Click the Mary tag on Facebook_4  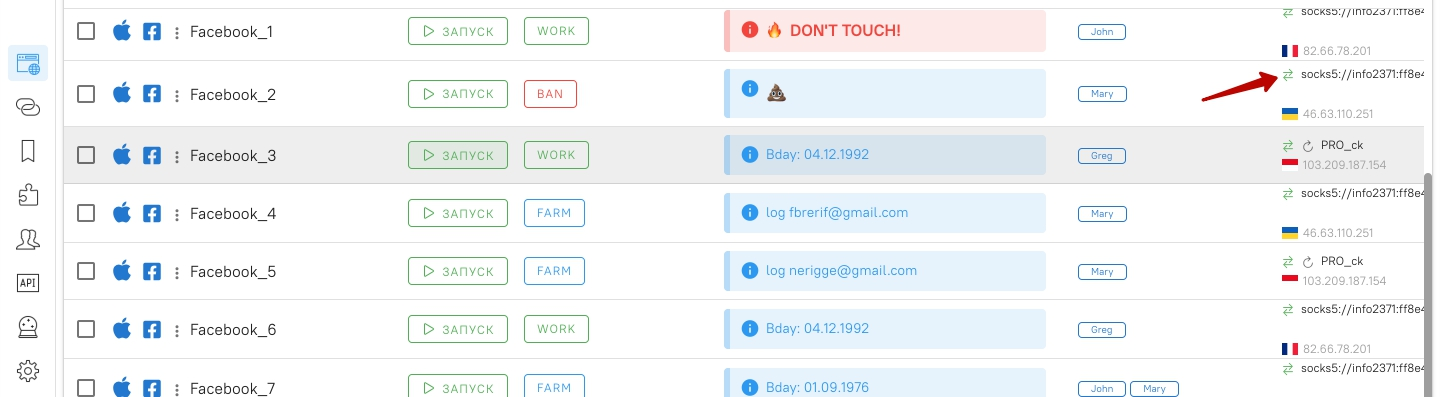[1102, 214]
